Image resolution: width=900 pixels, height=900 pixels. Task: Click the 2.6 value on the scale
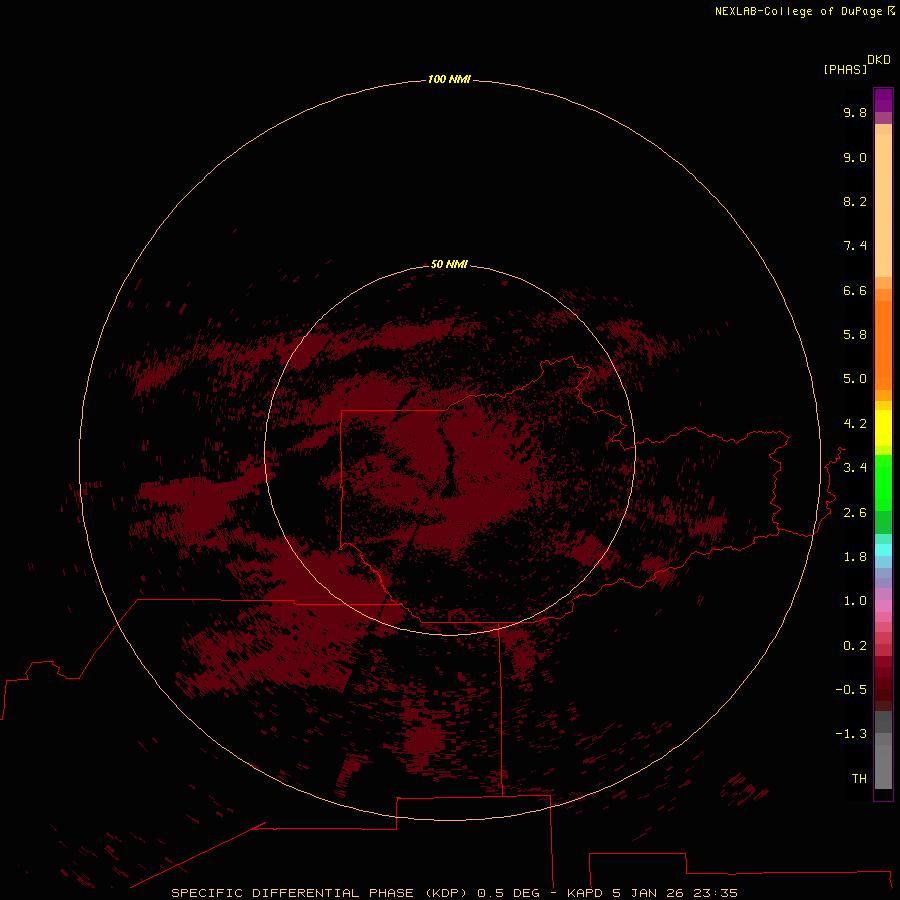tap(855, 513)
